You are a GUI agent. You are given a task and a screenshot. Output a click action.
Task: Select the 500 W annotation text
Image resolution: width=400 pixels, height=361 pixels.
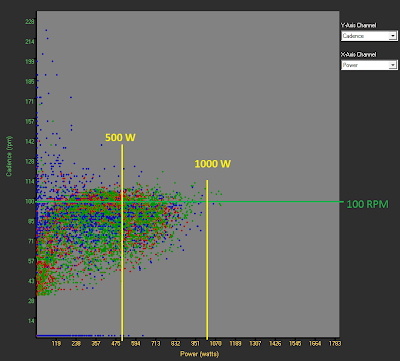pos(120,137)
